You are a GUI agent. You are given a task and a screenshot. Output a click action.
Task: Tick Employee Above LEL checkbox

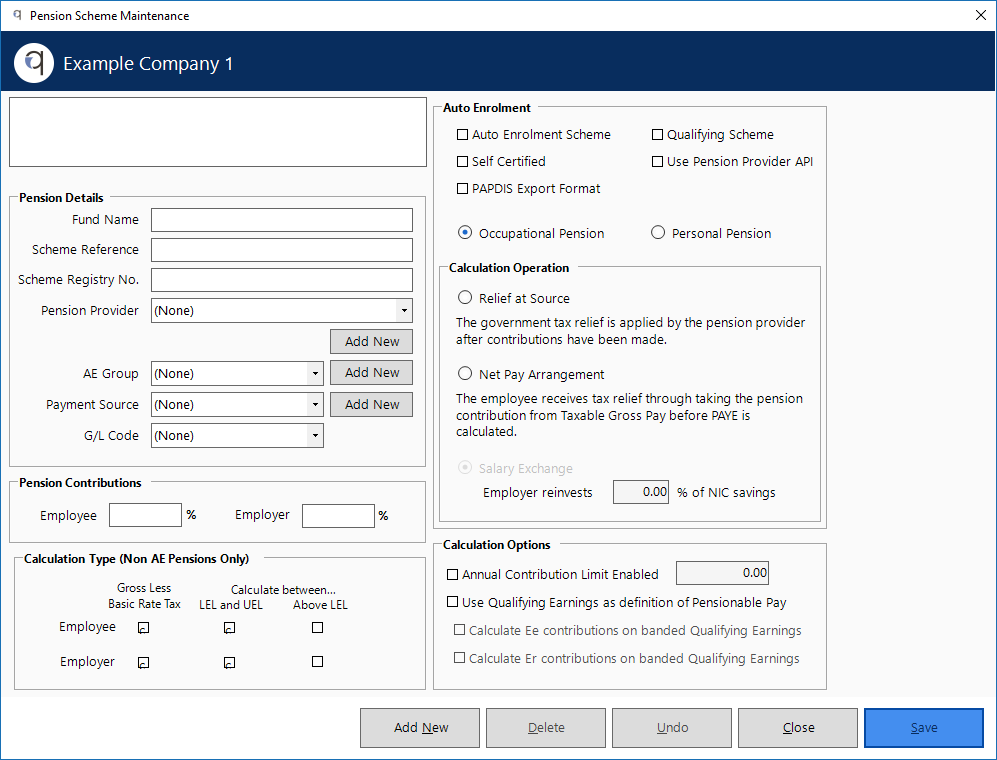pyautogui.click(x=317, y=628)
